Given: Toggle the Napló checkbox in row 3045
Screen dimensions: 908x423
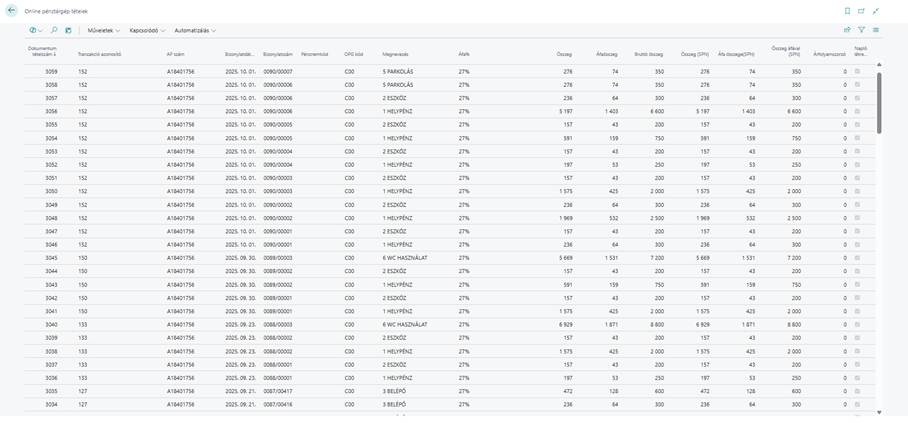Looking at the screenshot, I should (x=857, y=258).
